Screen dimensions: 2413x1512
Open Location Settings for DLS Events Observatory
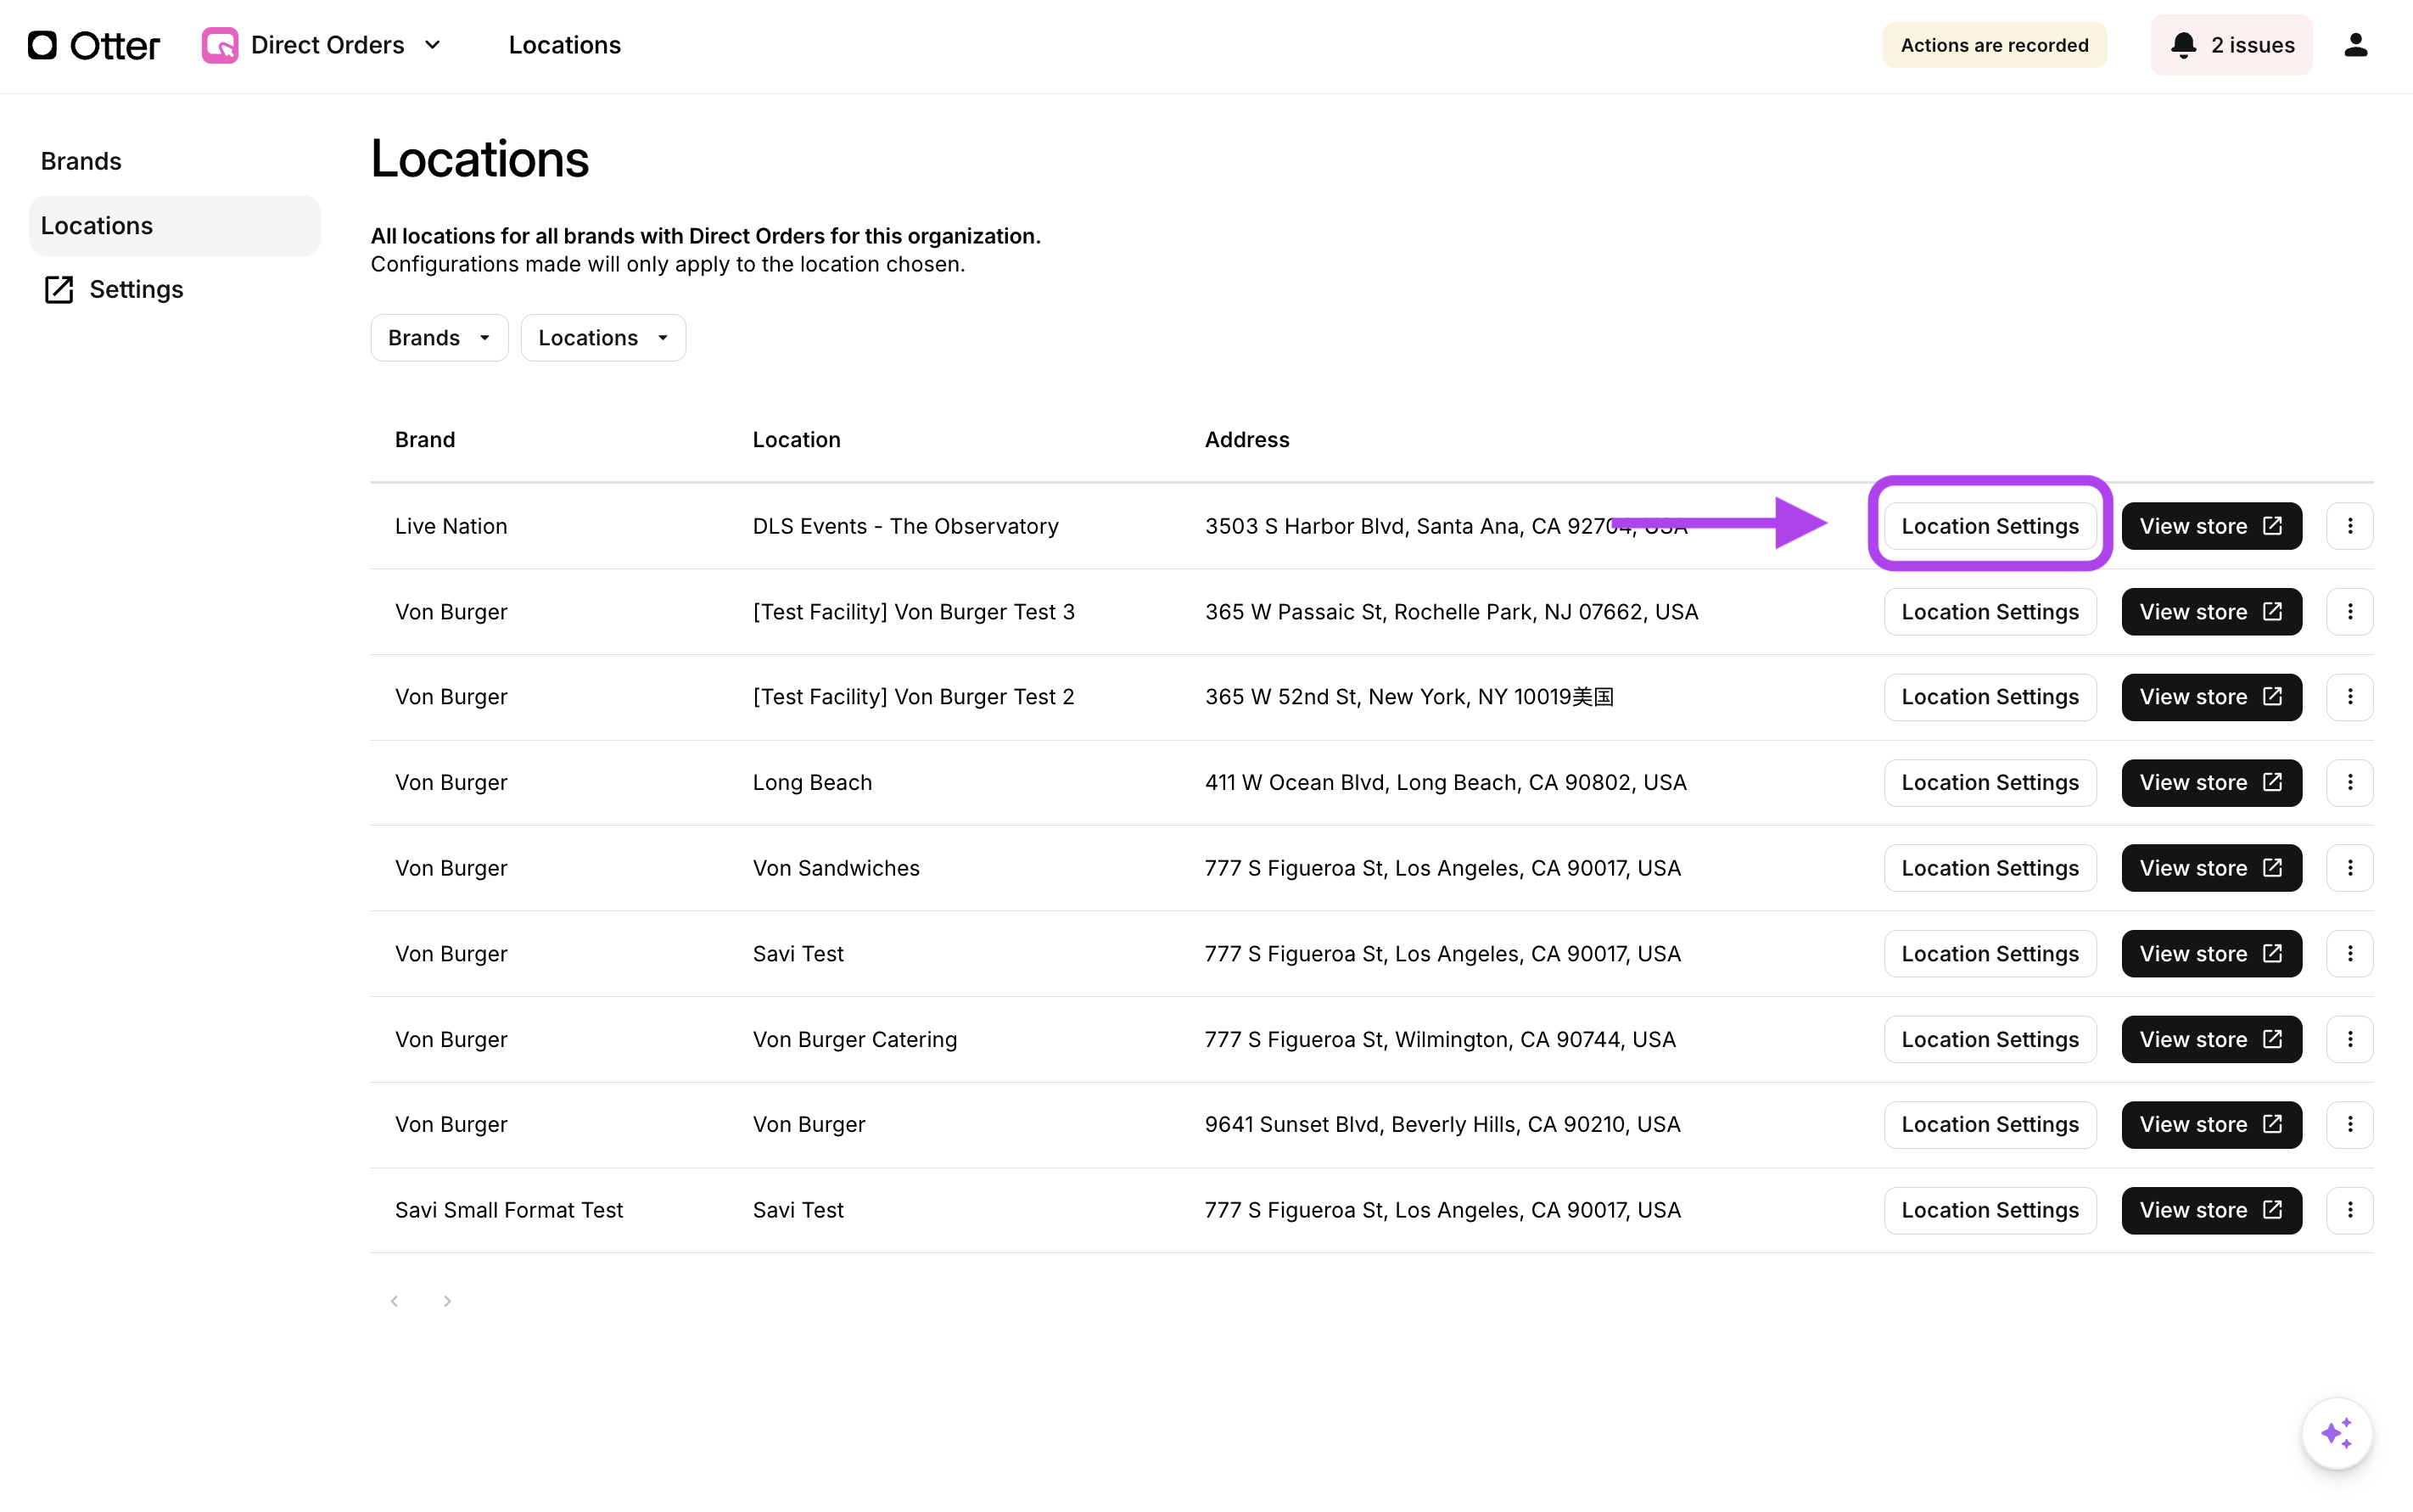(1989, 526)
